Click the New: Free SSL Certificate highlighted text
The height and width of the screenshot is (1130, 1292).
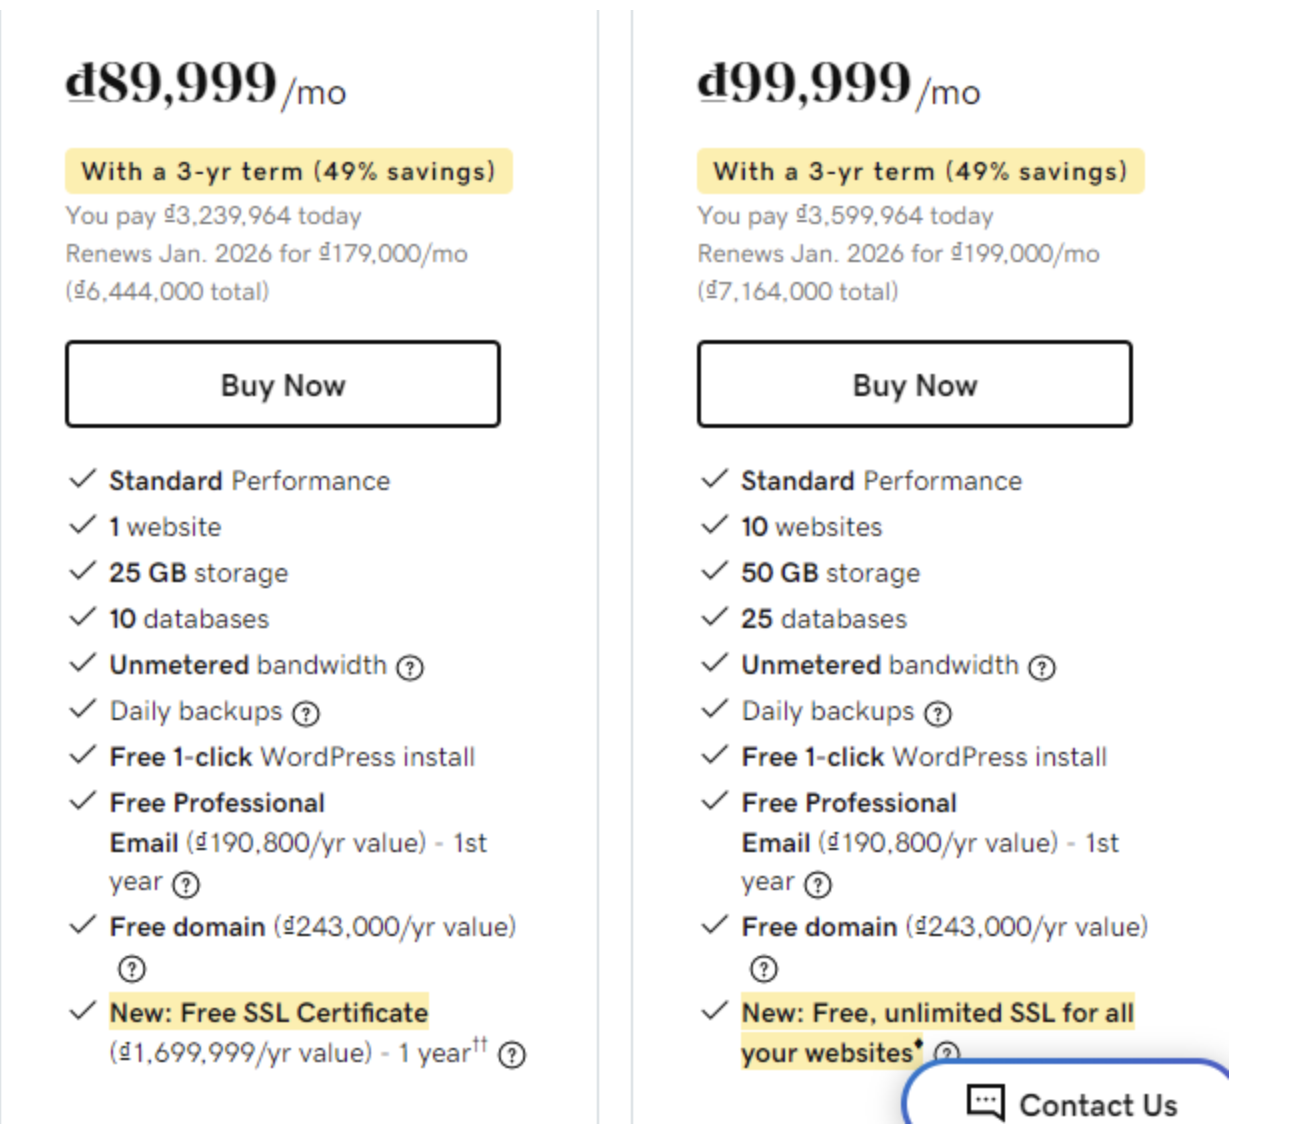[x=269, y=1012]
